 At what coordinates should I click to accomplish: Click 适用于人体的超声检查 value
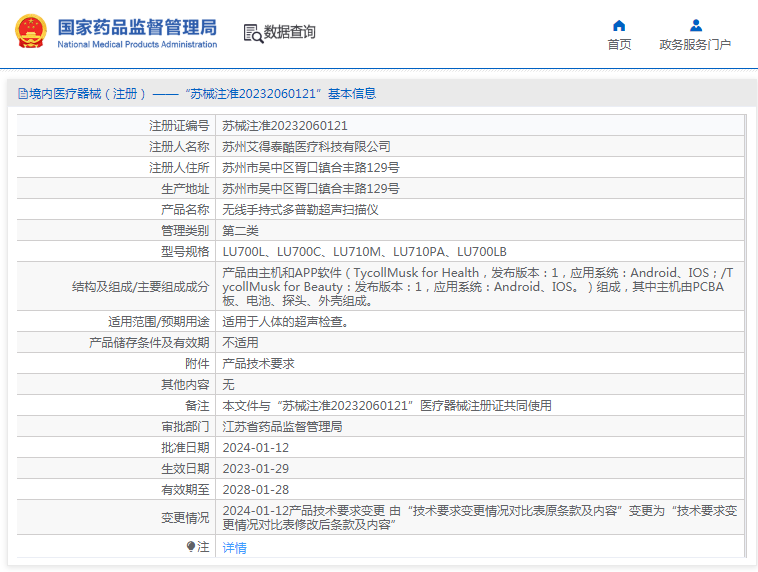pos(285,322)
